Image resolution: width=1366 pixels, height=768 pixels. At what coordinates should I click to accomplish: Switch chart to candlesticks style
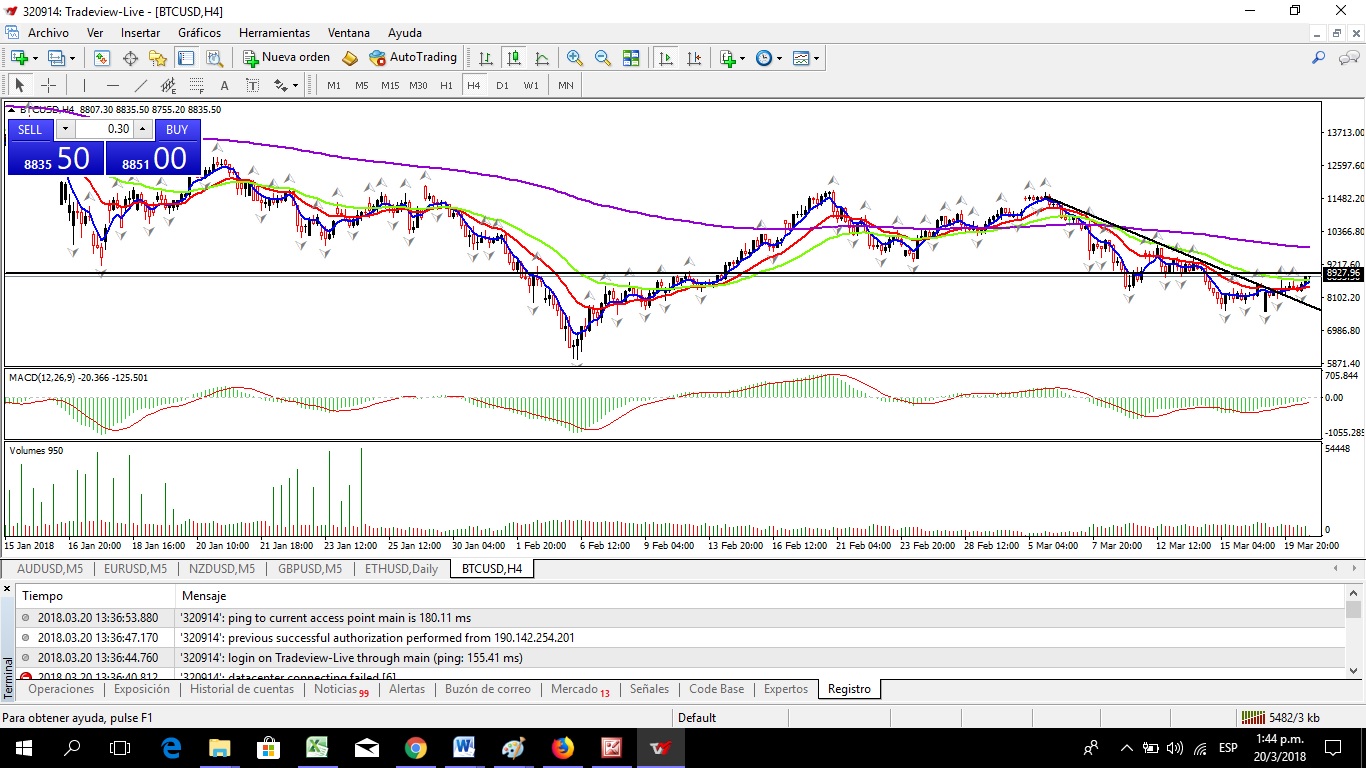(x=513, y=58)
